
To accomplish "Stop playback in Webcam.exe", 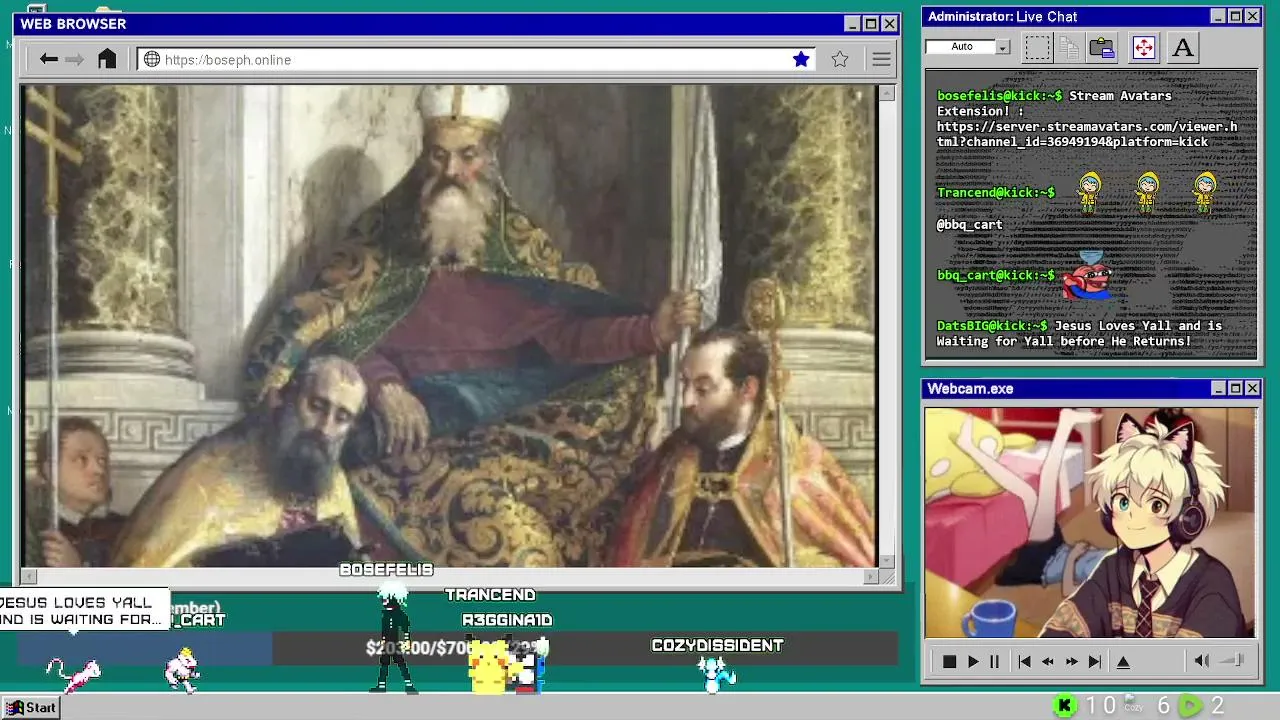I will point(949,661).
